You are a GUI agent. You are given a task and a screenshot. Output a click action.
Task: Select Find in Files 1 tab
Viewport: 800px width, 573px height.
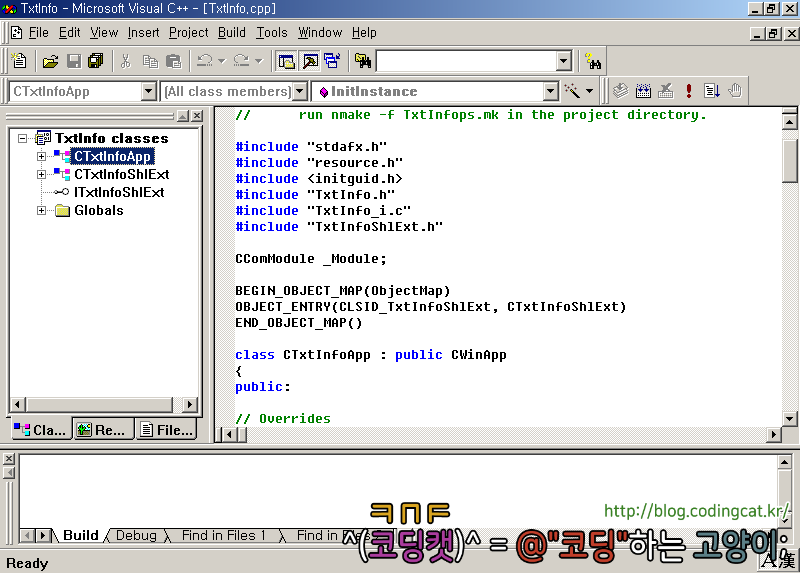point(223,535)
